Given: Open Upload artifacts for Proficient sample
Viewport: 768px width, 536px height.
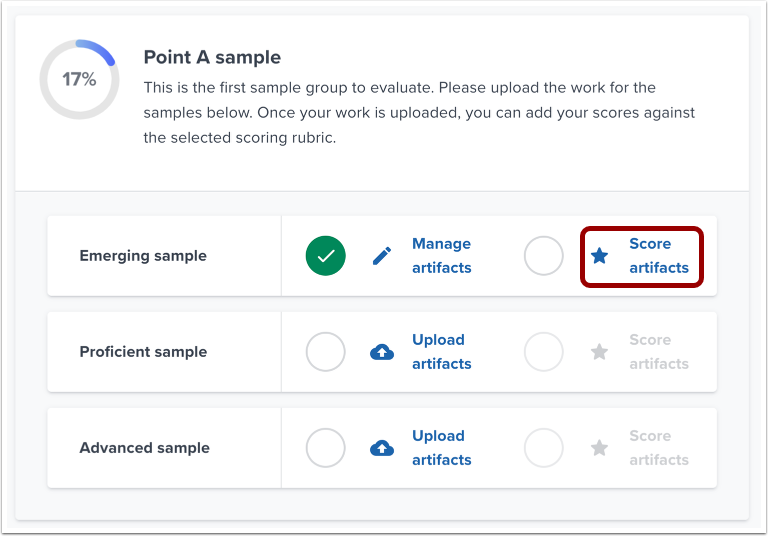Looking at the screenshot, I should [441, 352].
